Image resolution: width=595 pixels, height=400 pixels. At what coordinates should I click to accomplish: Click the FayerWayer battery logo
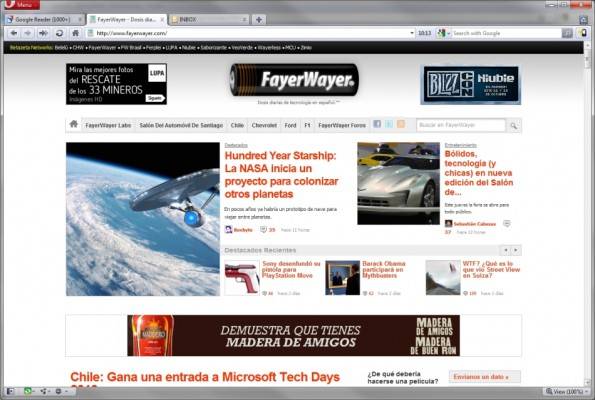[x=294, y=80]
